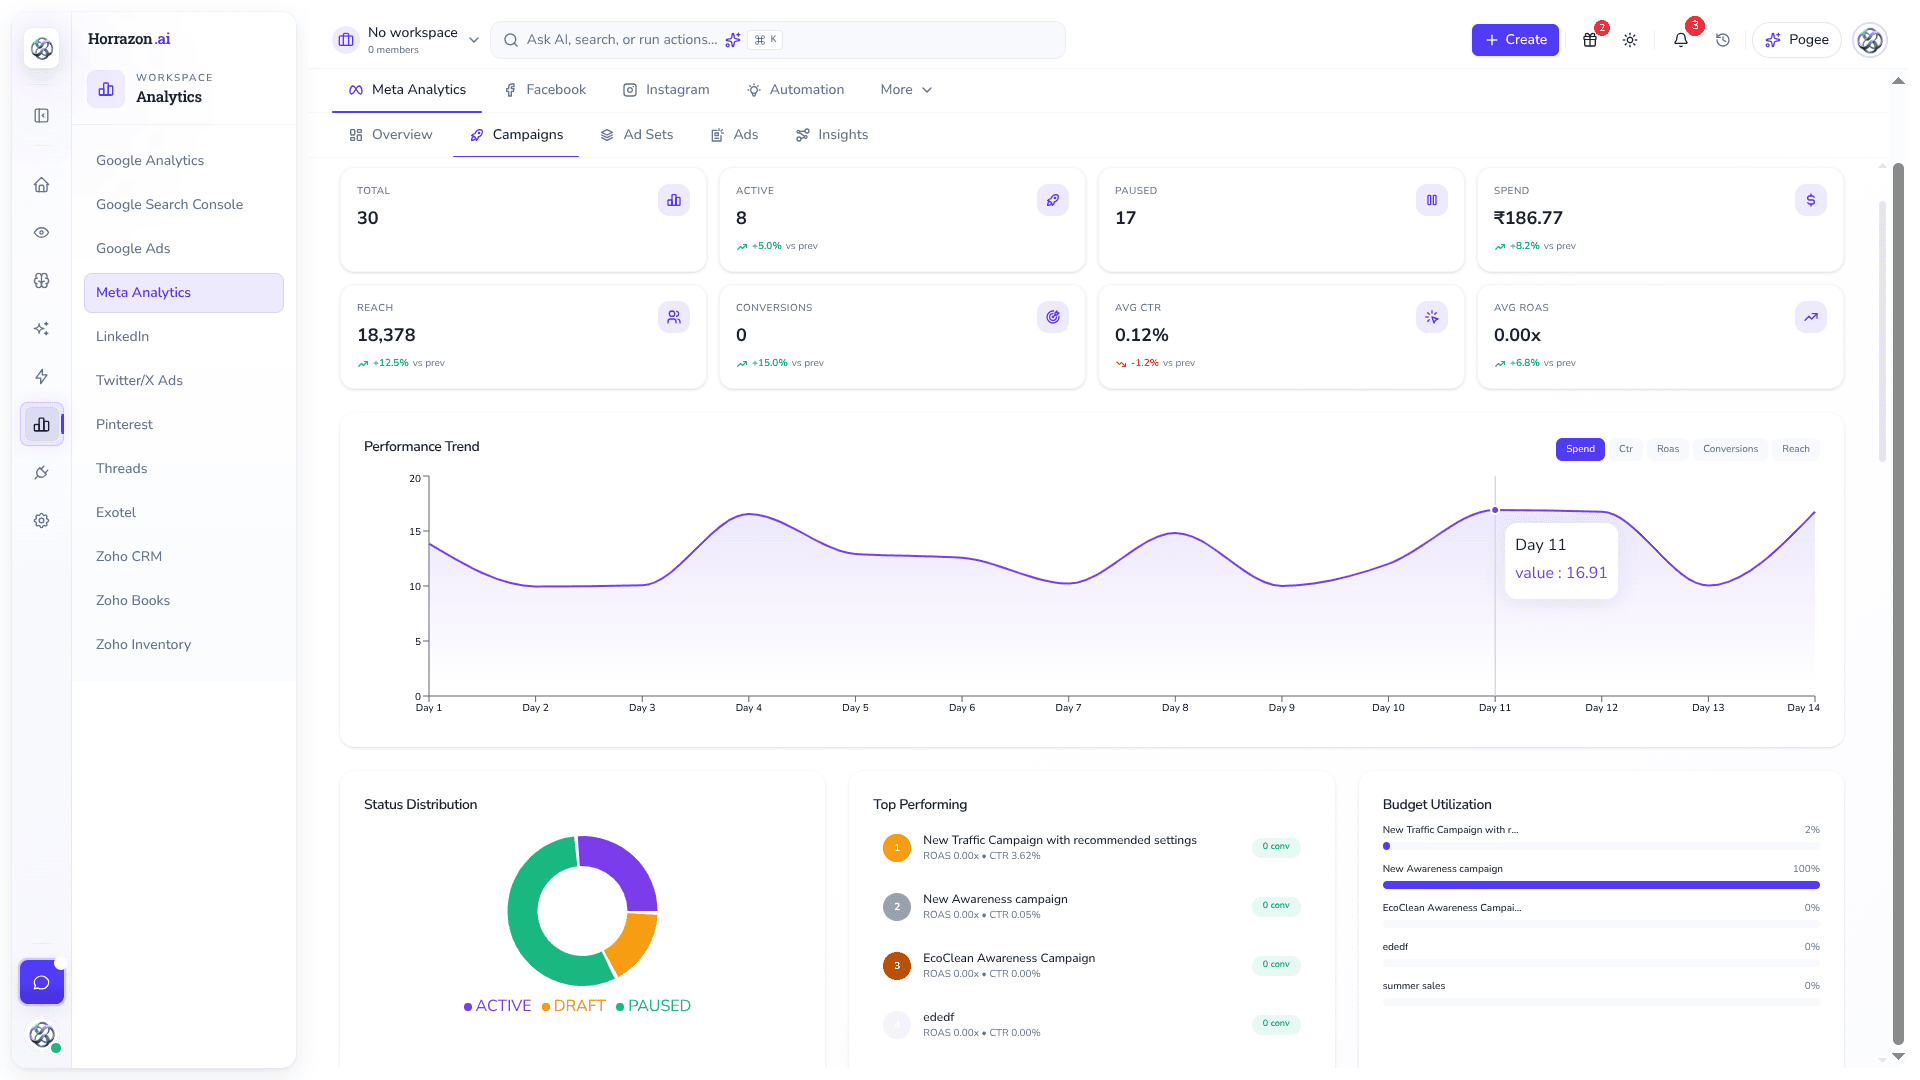
Task: Switch to the Meta Analytics top tab
Action: [407, 90]
